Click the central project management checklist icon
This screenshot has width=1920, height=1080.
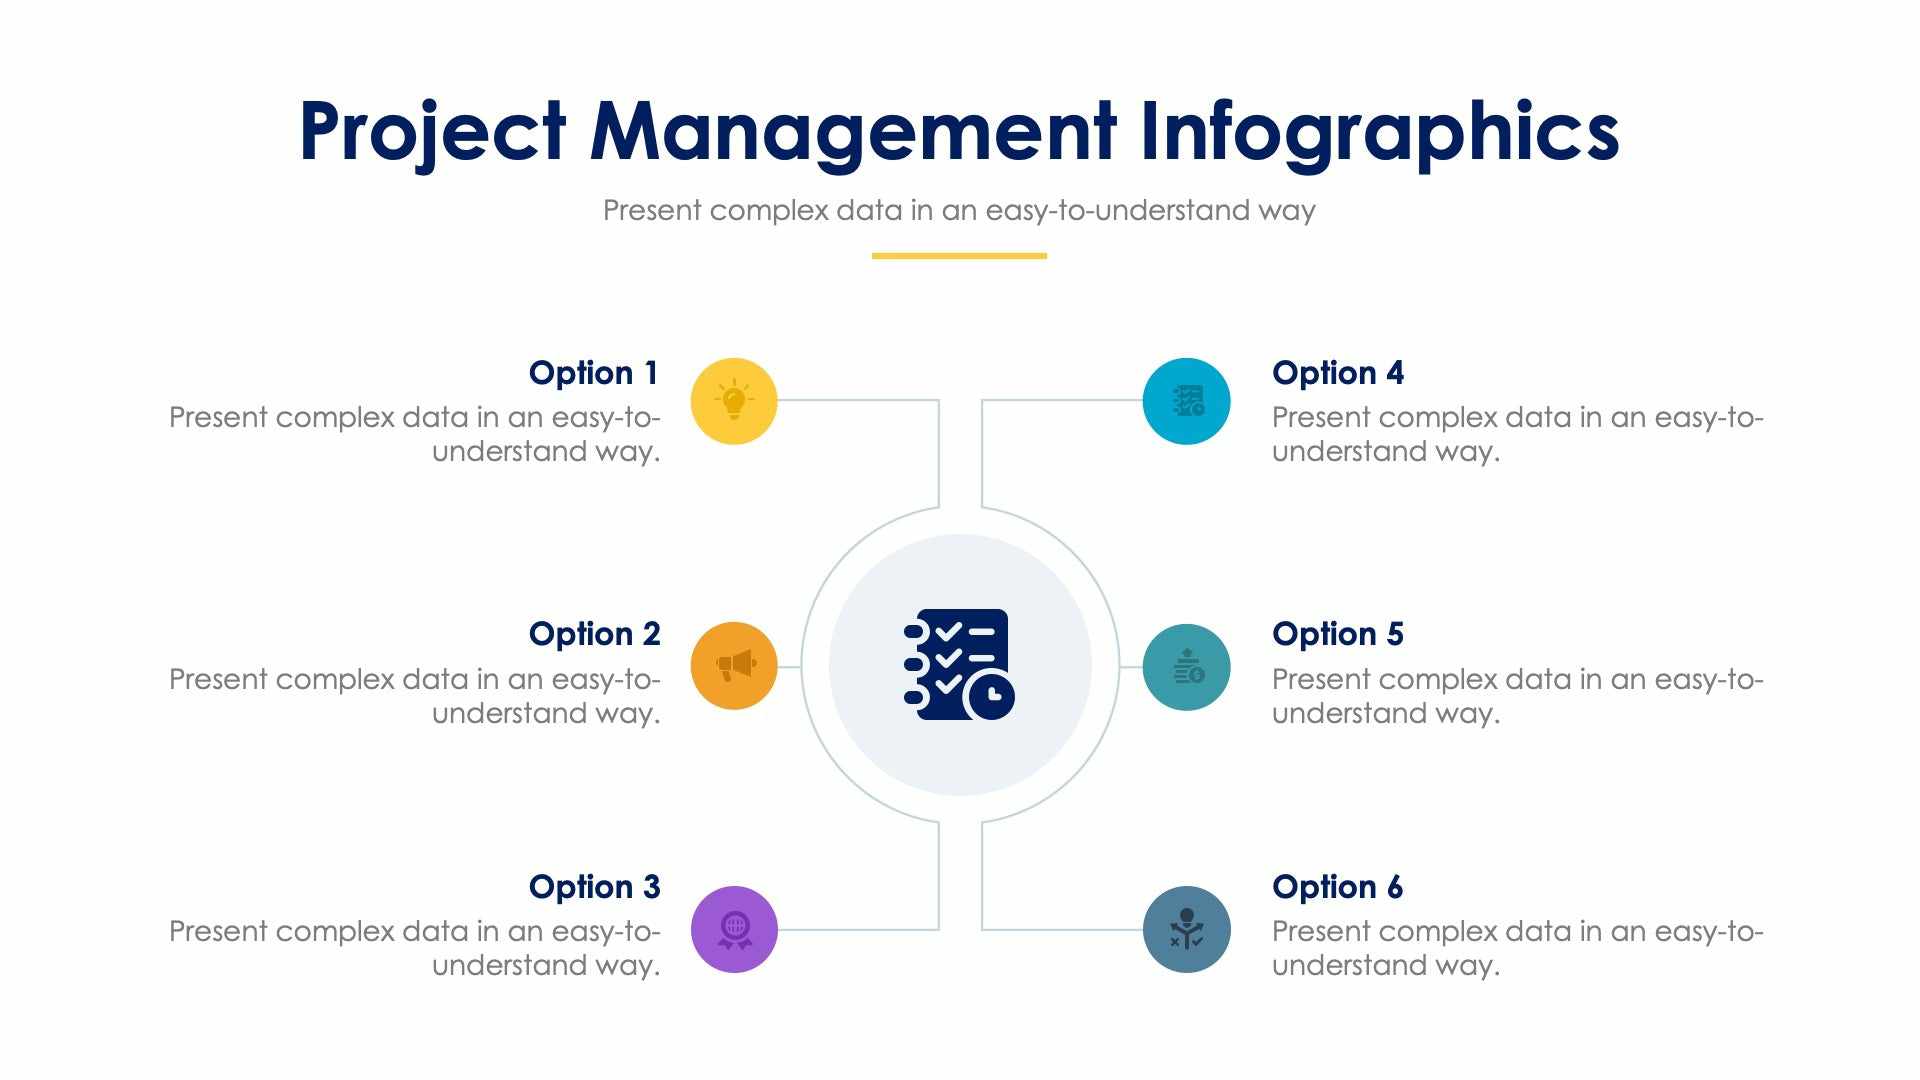[960, 657]
